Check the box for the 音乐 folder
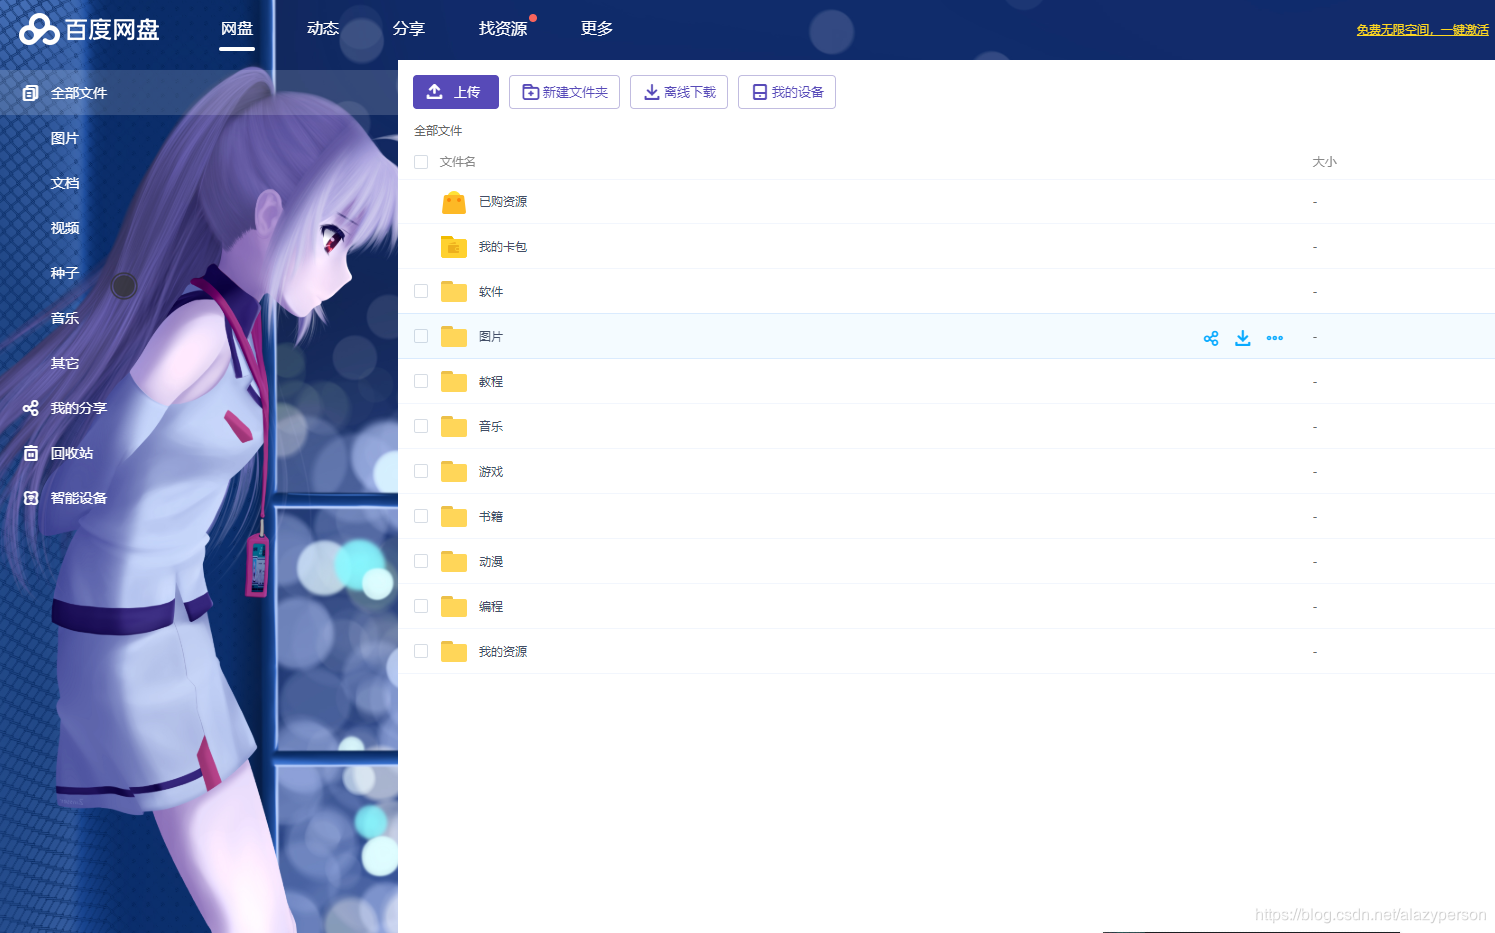This screenshot has height=933, width=1495. 421,426
